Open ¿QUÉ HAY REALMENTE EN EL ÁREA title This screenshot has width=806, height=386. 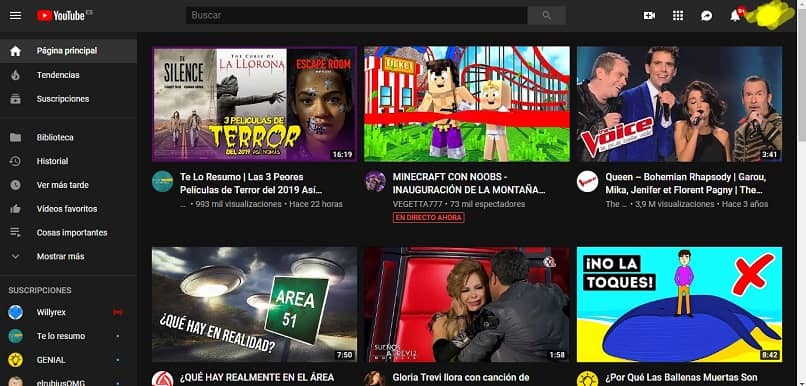(257, 378)
